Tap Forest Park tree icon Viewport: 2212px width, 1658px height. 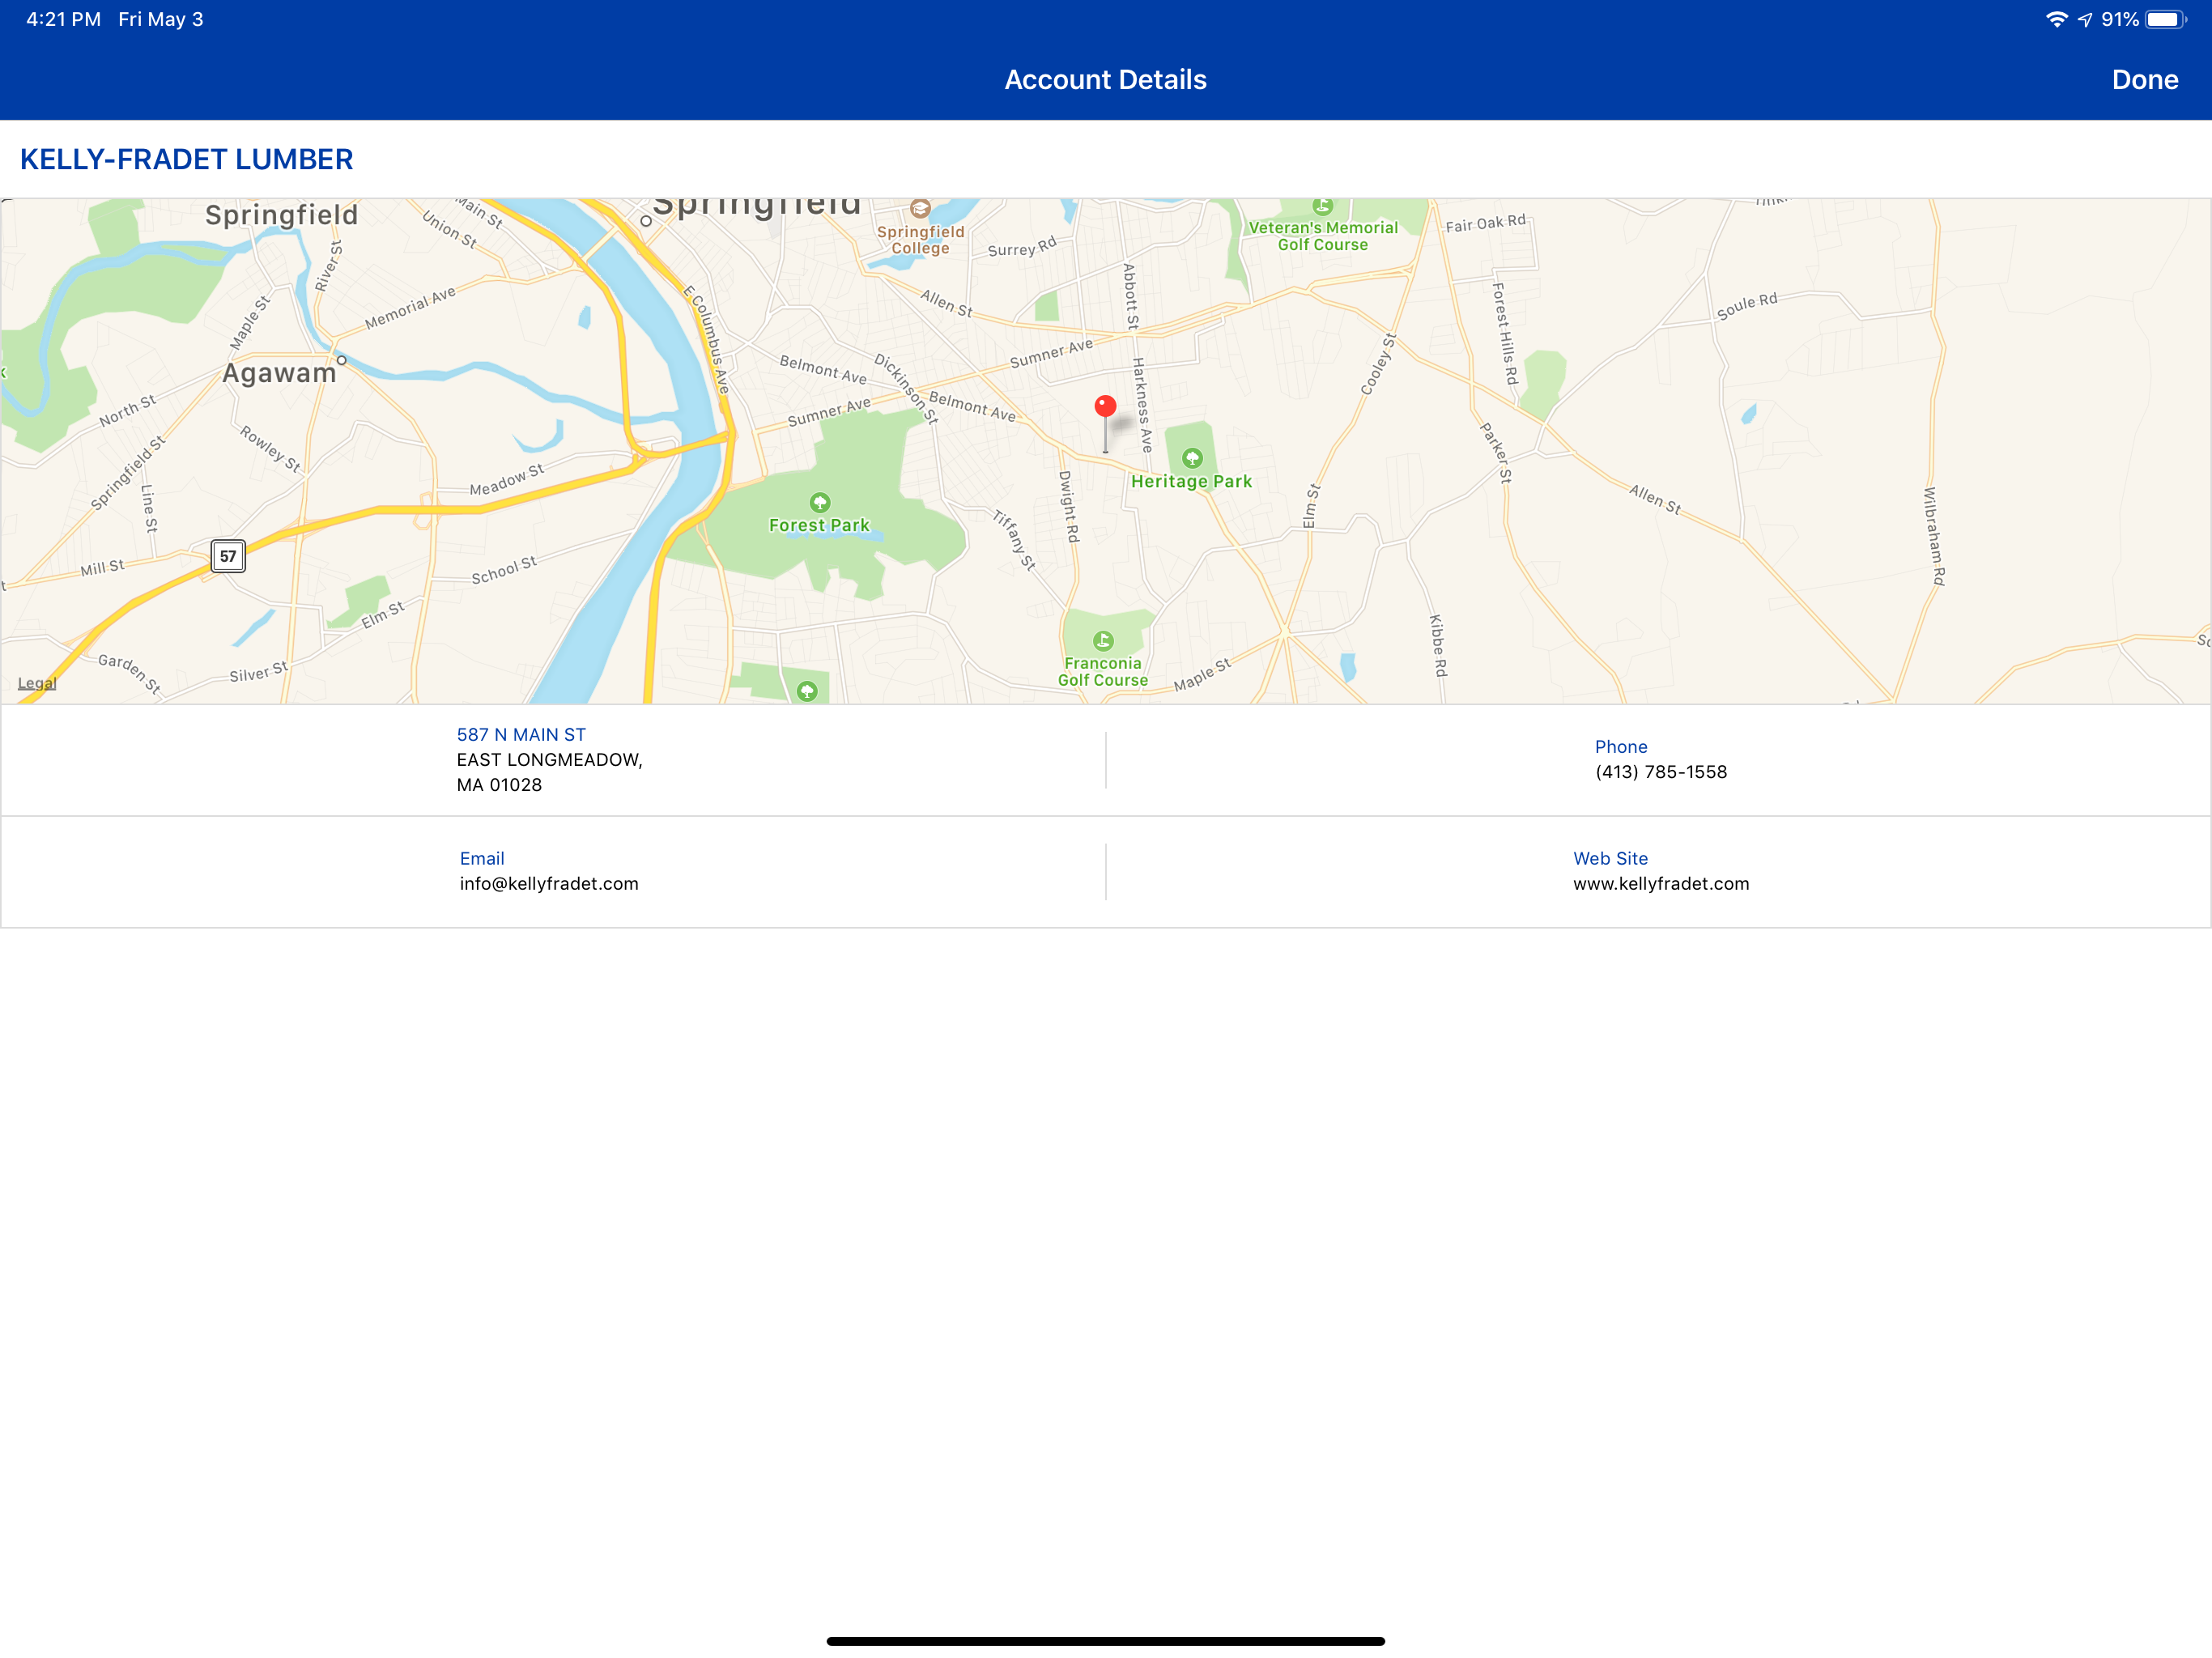tap(820, 502)
